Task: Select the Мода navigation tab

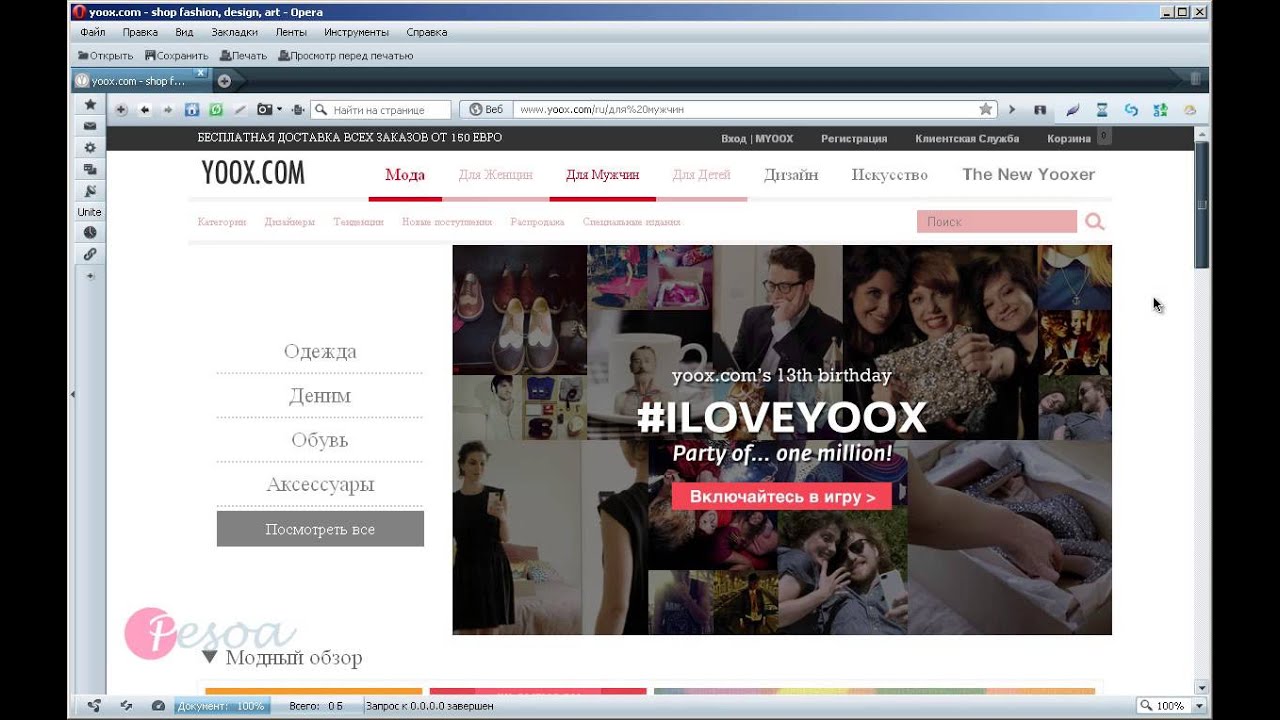Action: click(x=405, y=175)
